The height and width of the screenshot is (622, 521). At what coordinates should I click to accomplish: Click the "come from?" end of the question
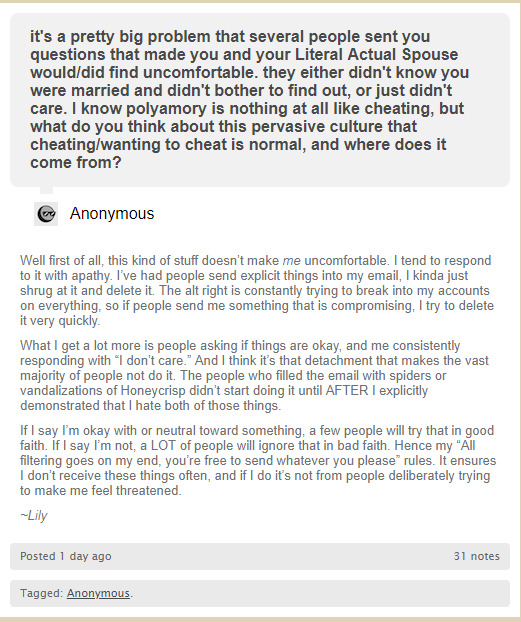coord(75,162)
